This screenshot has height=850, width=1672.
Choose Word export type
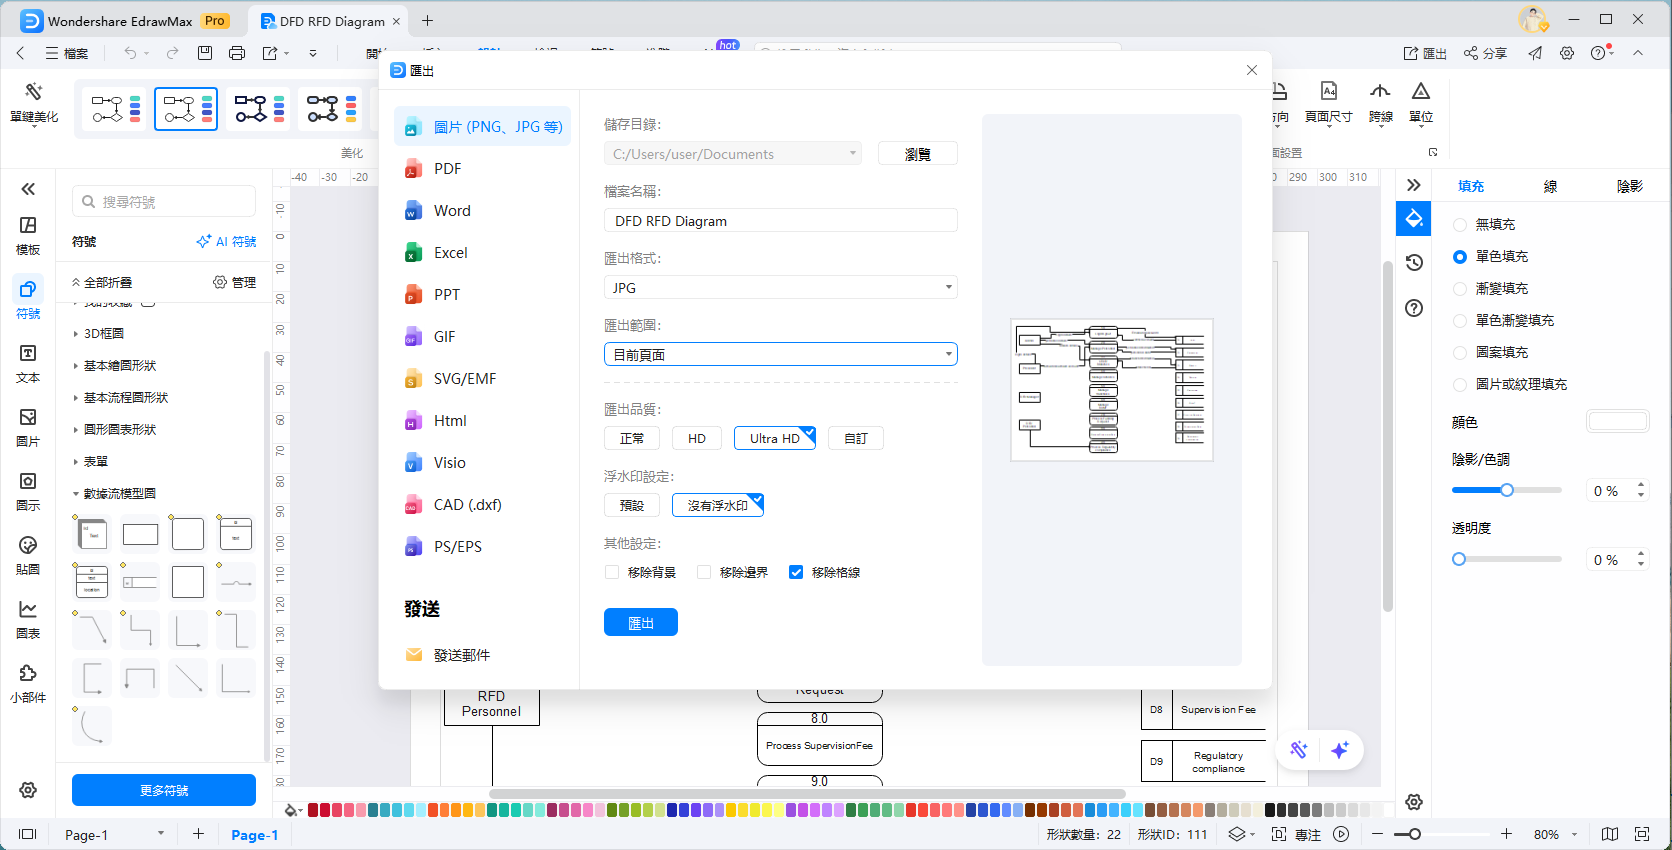pyautogui.click(x=483, y=211)
